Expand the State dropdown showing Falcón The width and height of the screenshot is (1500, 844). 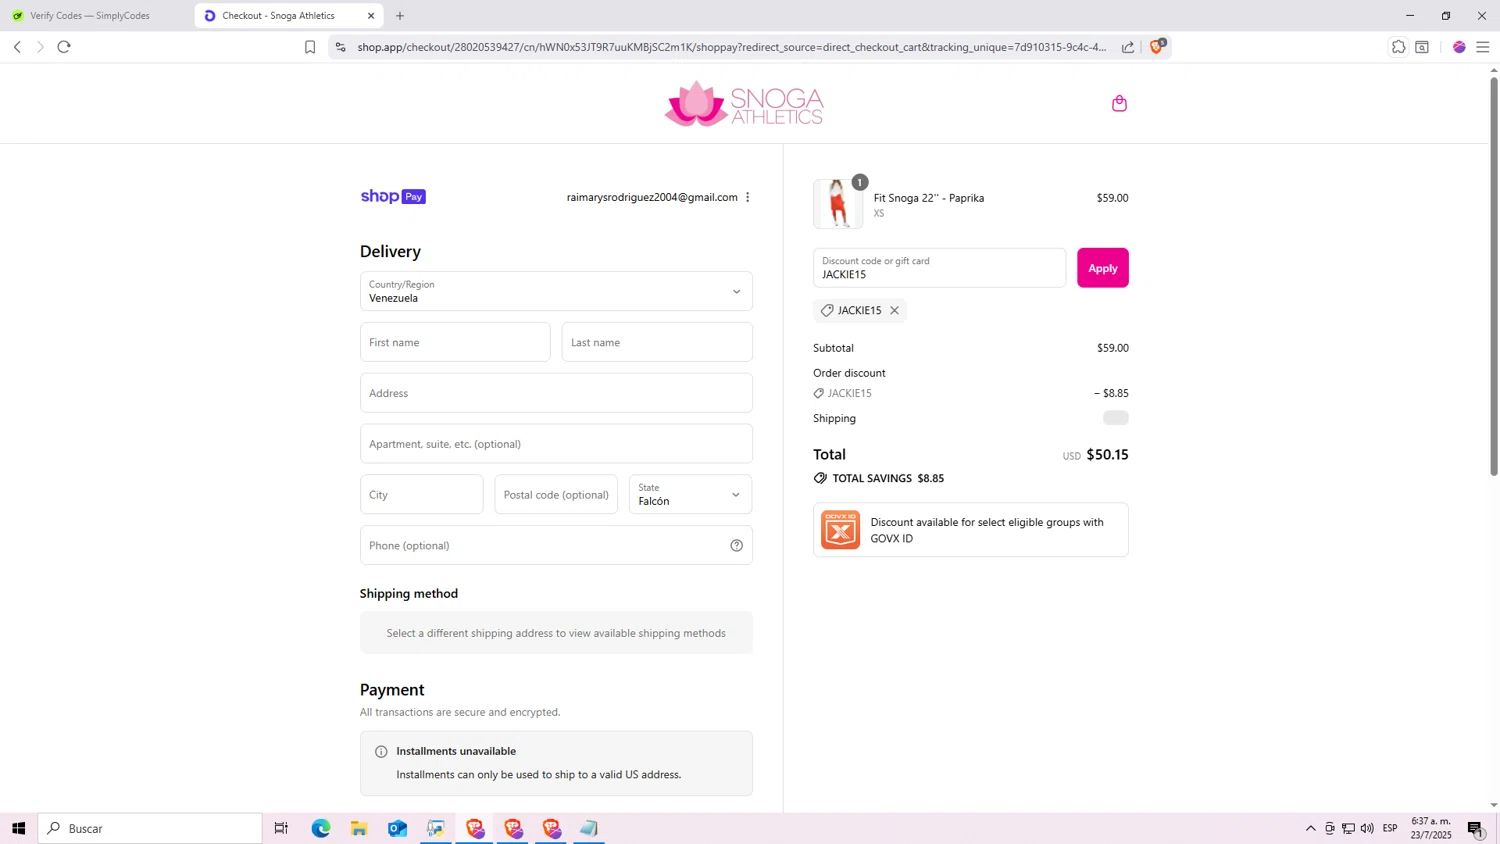(x=690, y=495)
